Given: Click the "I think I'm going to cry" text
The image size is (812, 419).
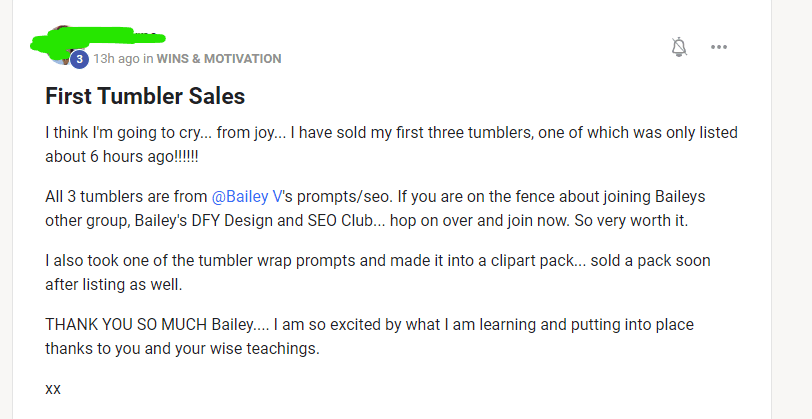Looking at the screenshot, I should 125,132.
